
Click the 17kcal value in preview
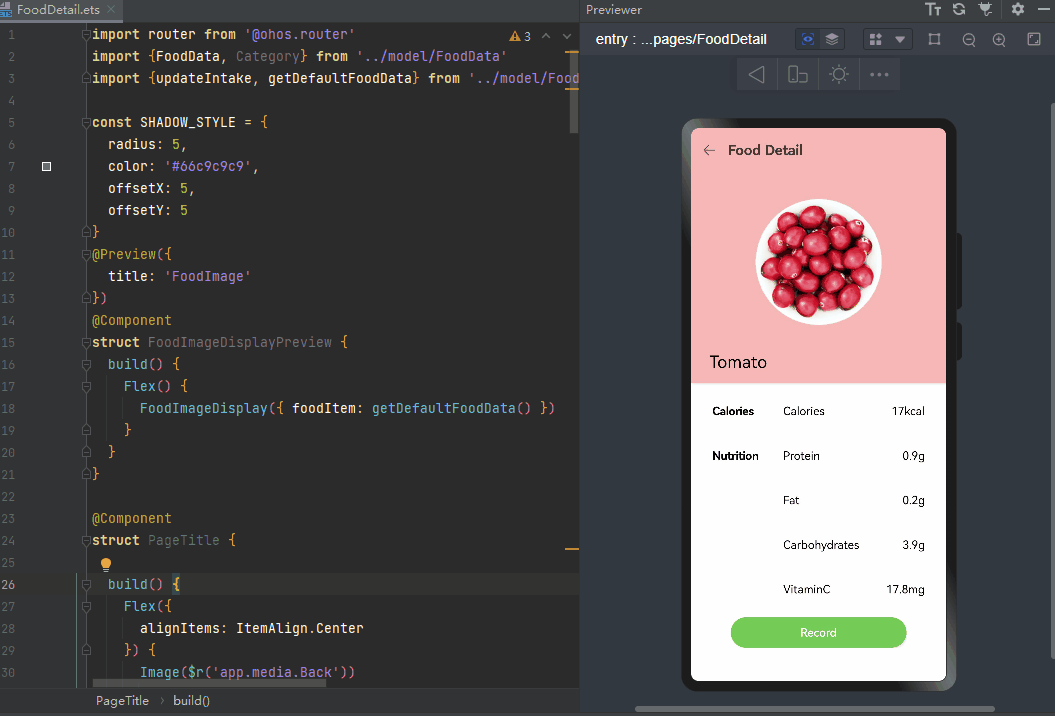click(908, 411)
